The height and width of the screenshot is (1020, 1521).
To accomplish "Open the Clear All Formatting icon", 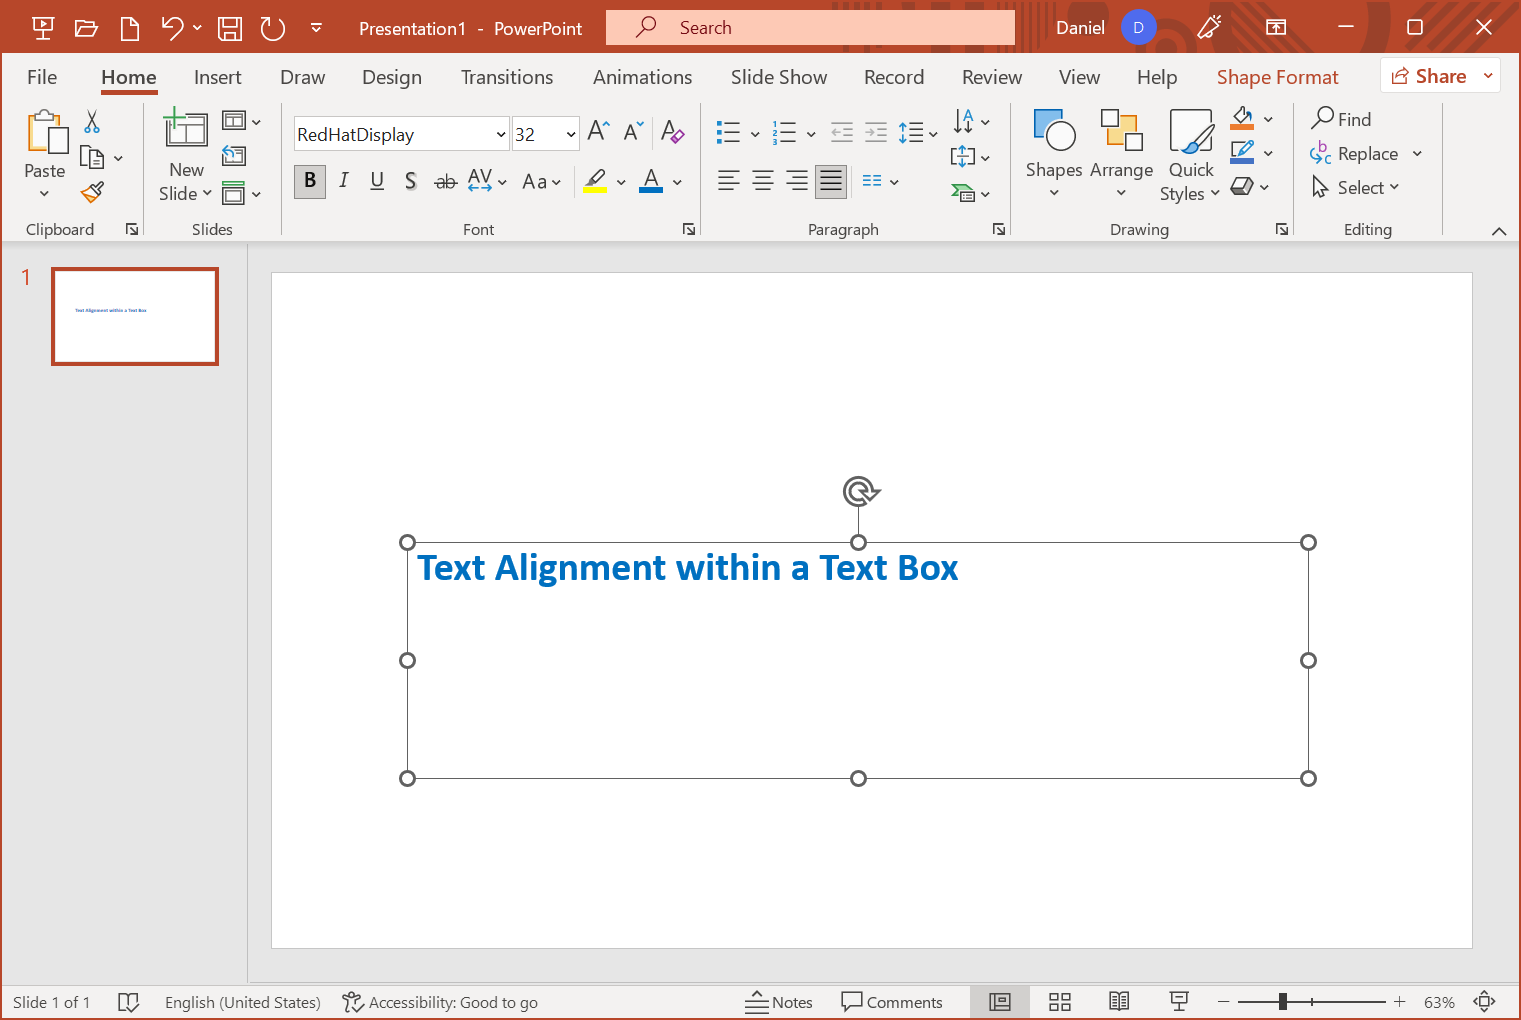I will pyautogui.click(x=673, y=132).
